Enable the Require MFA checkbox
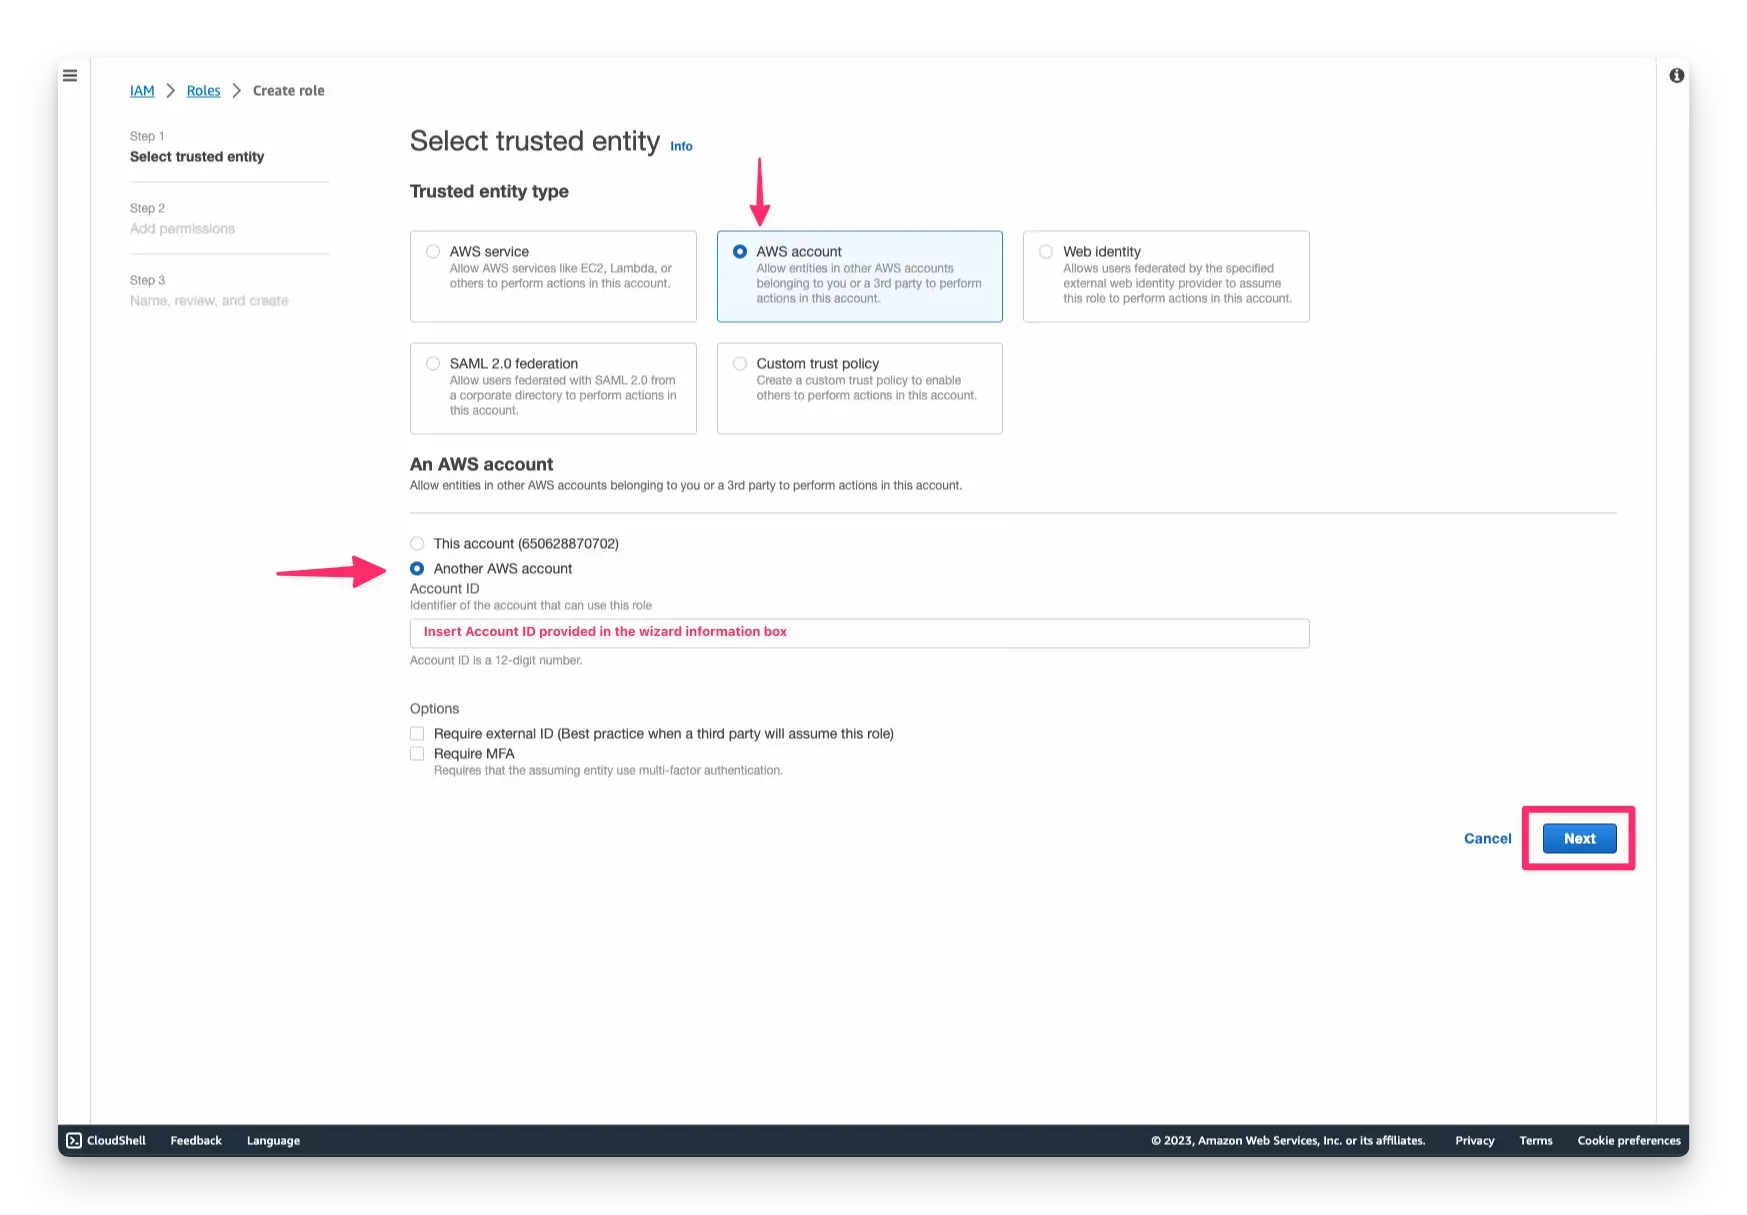Screen dimensions: 1747x1215 click(x=417, y=753)
